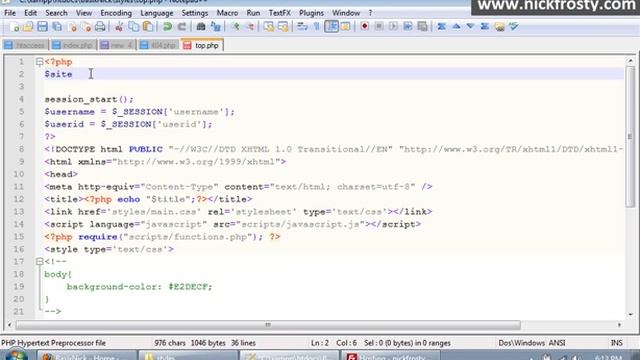Collapse the <?php fold on line 1
Screen dimensions: 640x360
[x=40, y=62]
